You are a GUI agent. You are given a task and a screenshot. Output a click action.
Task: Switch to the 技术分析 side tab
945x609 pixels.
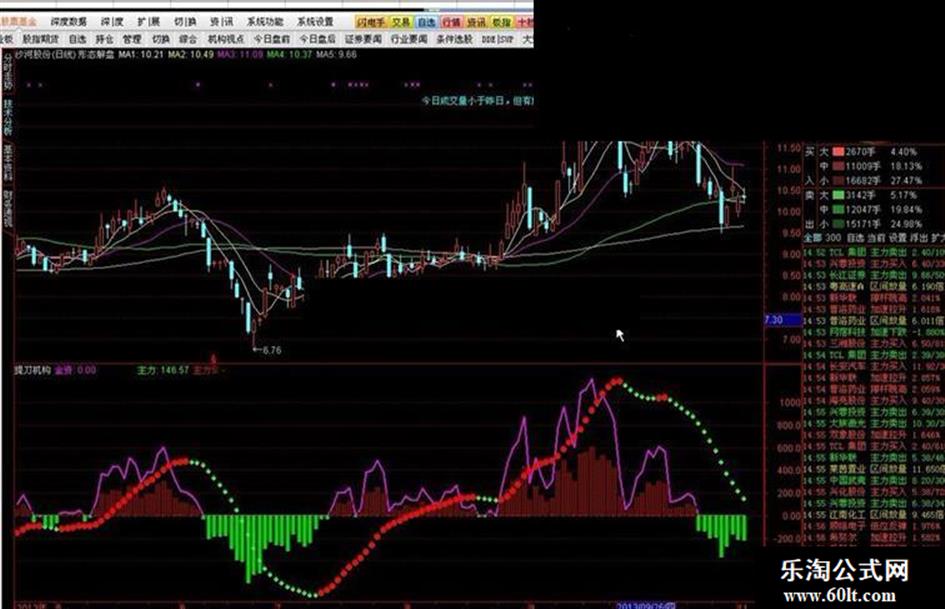(x=8, y=119)
